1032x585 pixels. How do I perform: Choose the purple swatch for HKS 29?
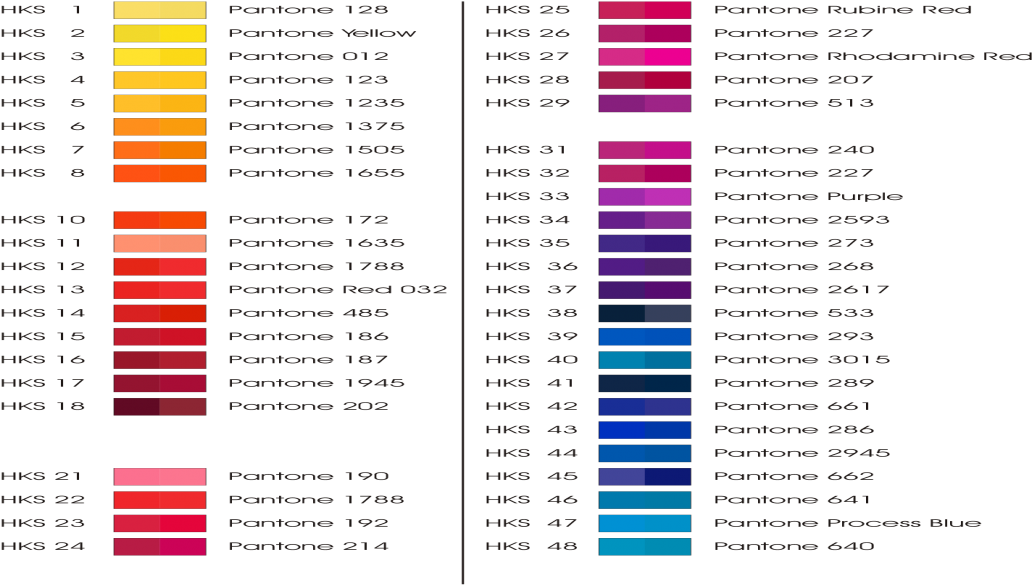click(645, 103)
